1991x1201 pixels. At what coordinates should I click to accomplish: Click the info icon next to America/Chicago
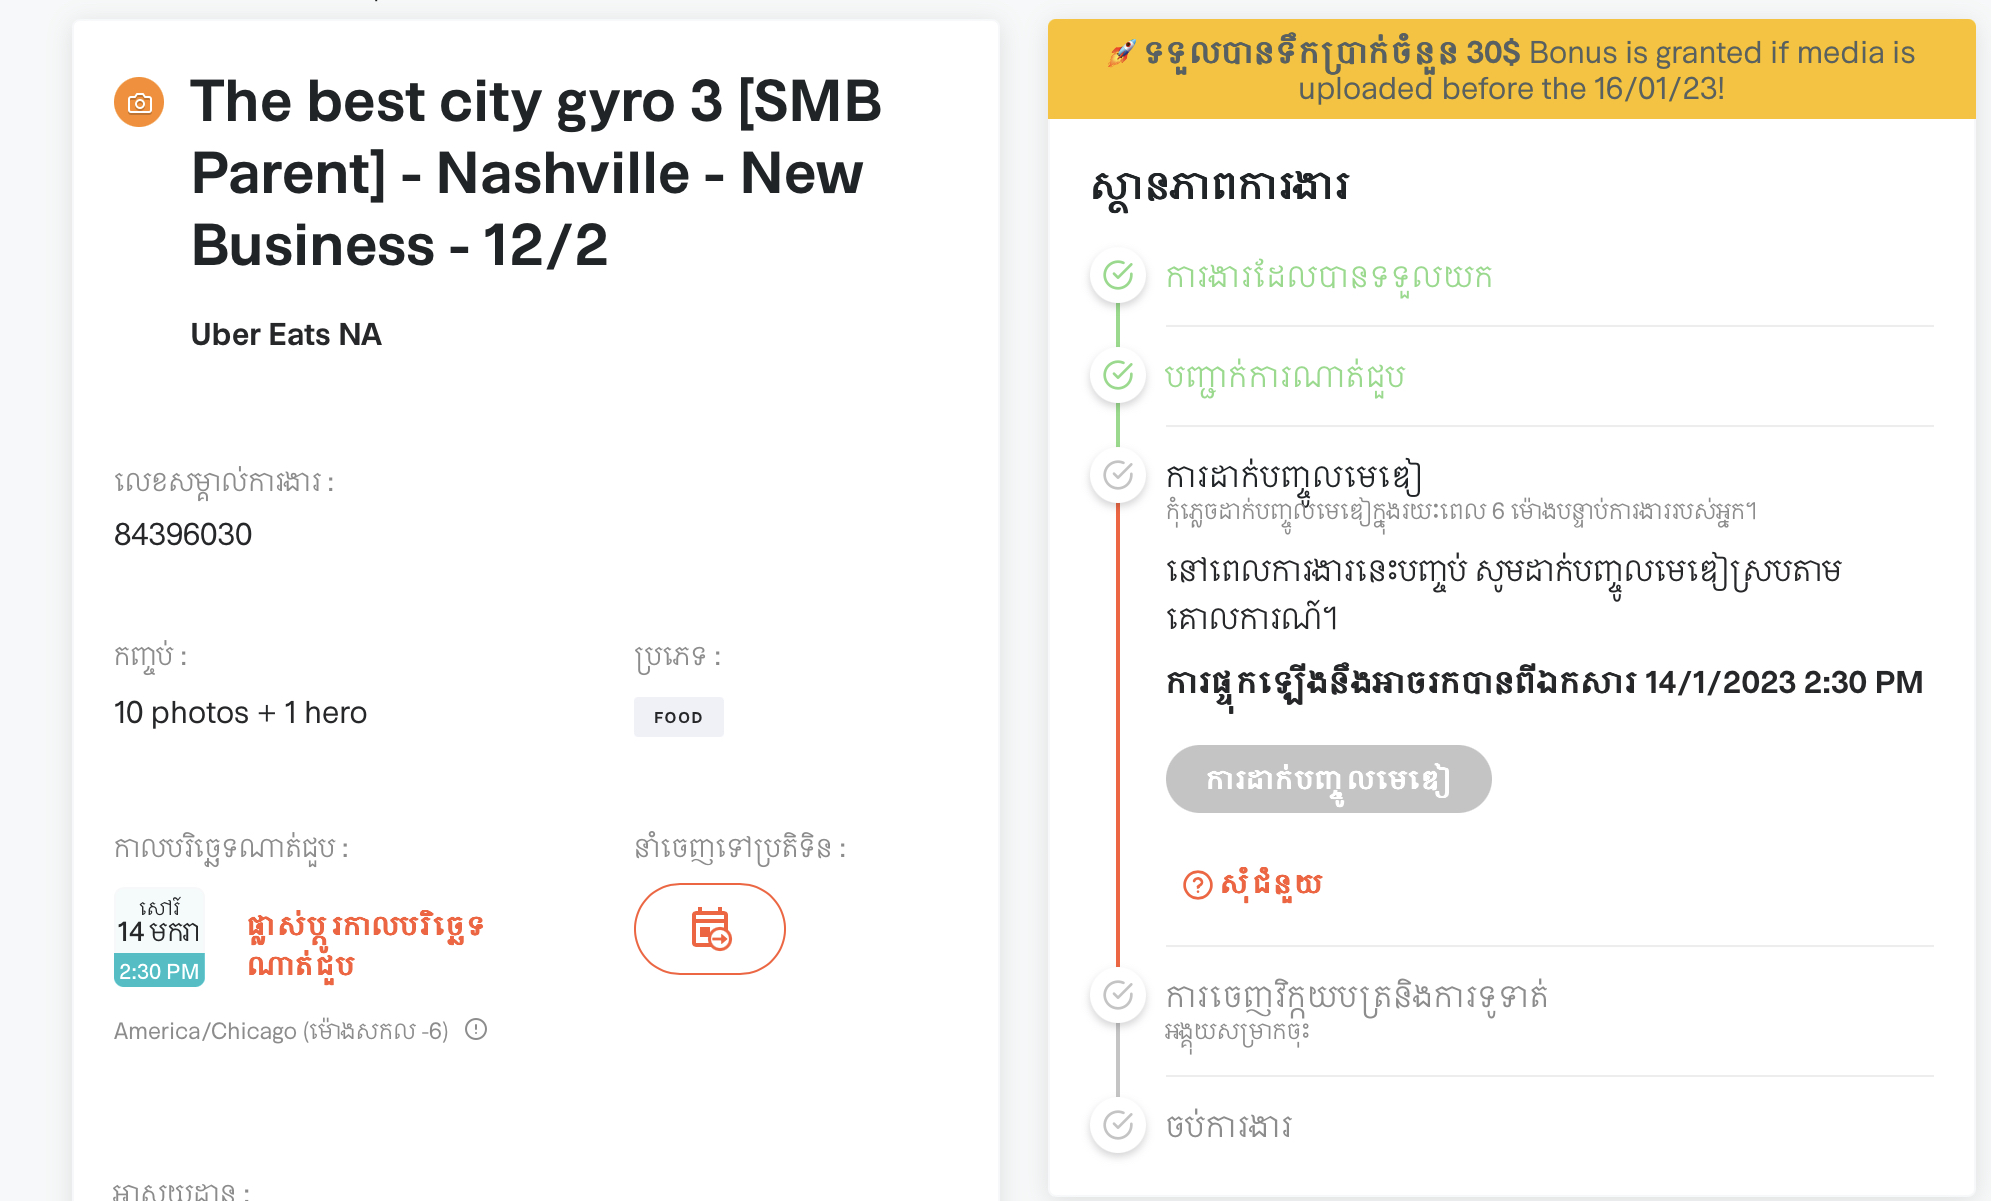click(x=476, y=1029)
